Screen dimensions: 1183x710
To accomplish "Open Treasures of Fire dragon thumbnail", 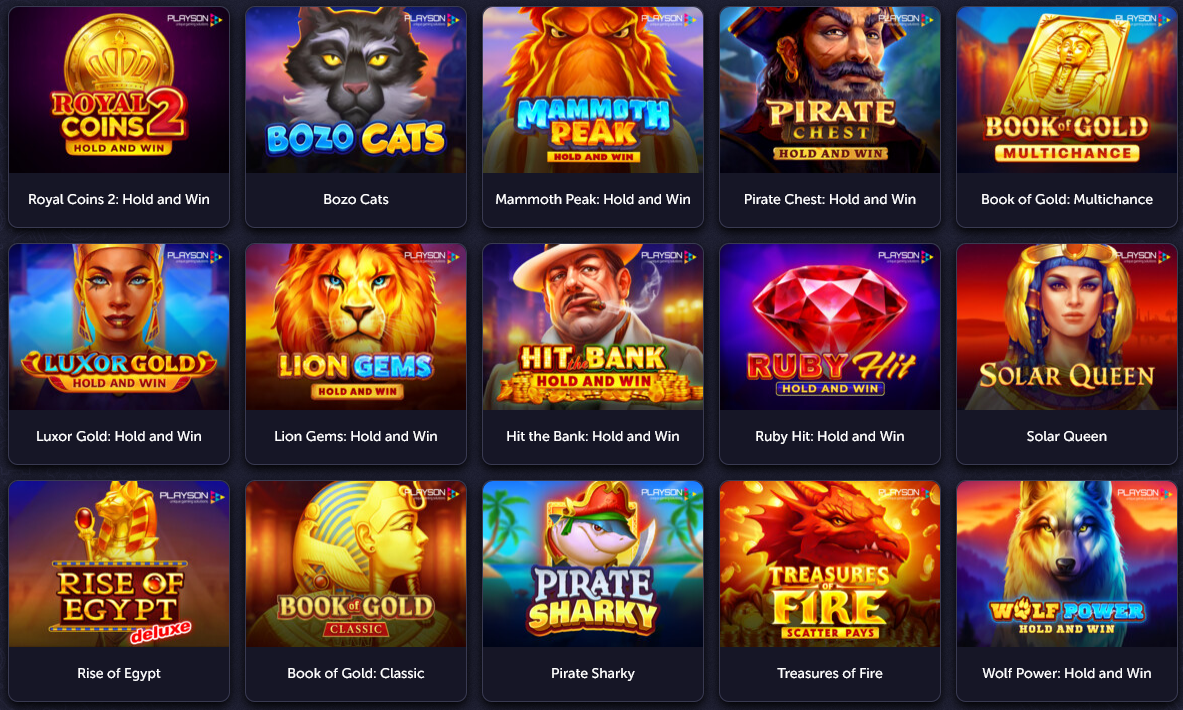I will pos(829,564).
